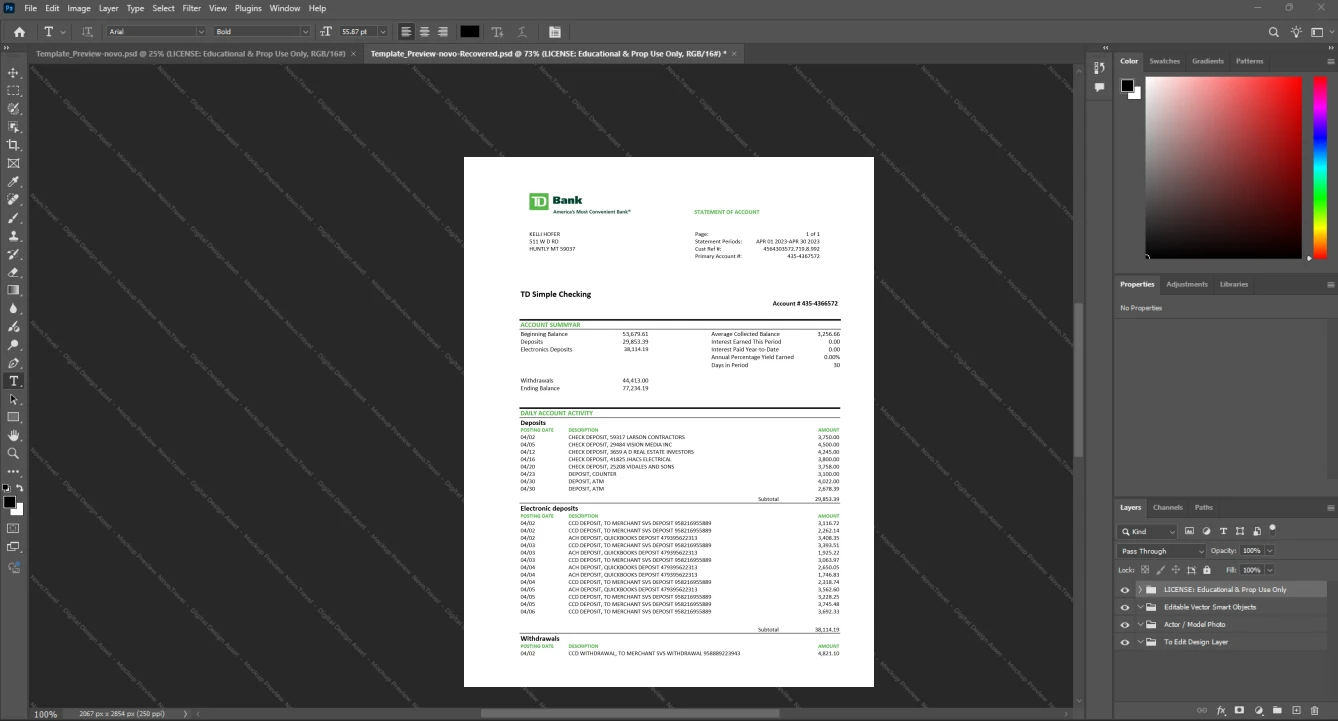
Task: Select the Eyedropper tool
Action: (13, 181)
